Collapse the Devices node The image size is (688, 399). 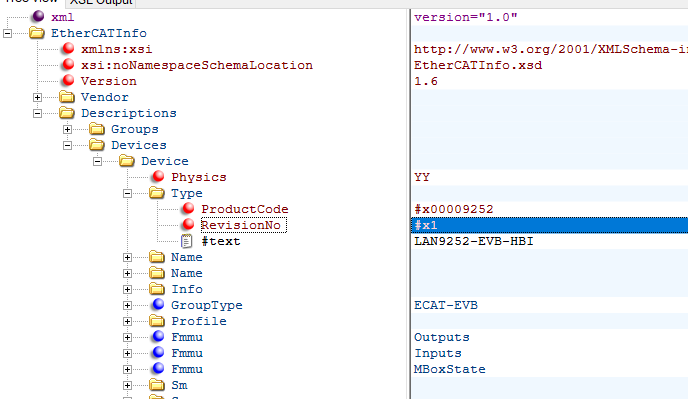pos(67,145)
